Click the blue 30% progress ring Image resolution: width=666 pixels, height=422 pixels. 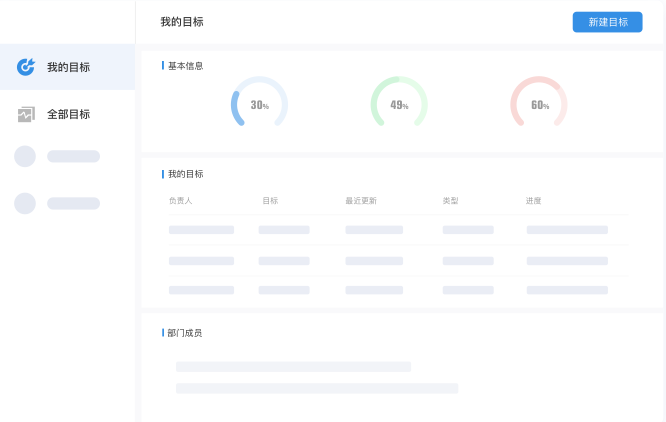pos(259,104)
